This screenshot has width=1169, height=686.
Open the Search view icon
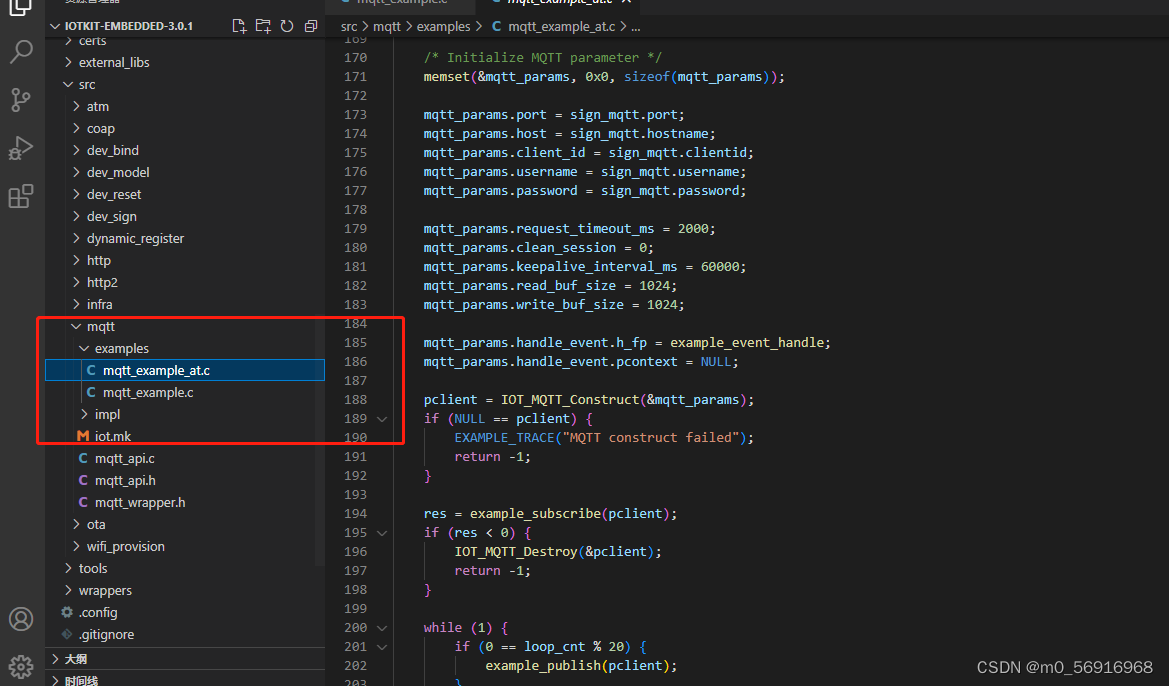coord(22,51)
